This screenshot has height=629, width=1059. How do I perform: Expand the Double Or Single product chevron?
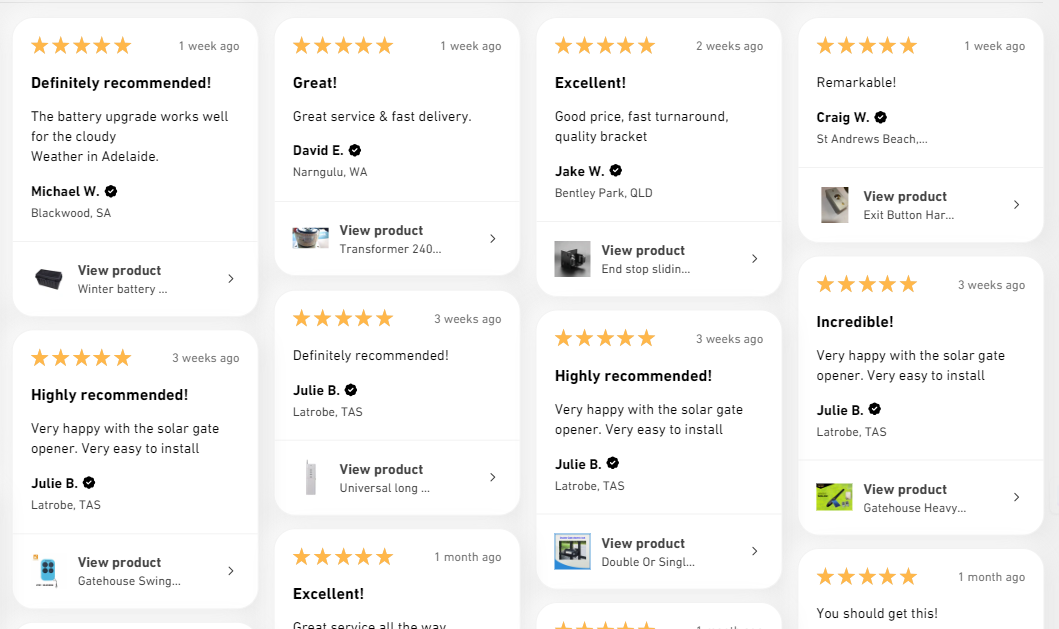coord(755,551)
